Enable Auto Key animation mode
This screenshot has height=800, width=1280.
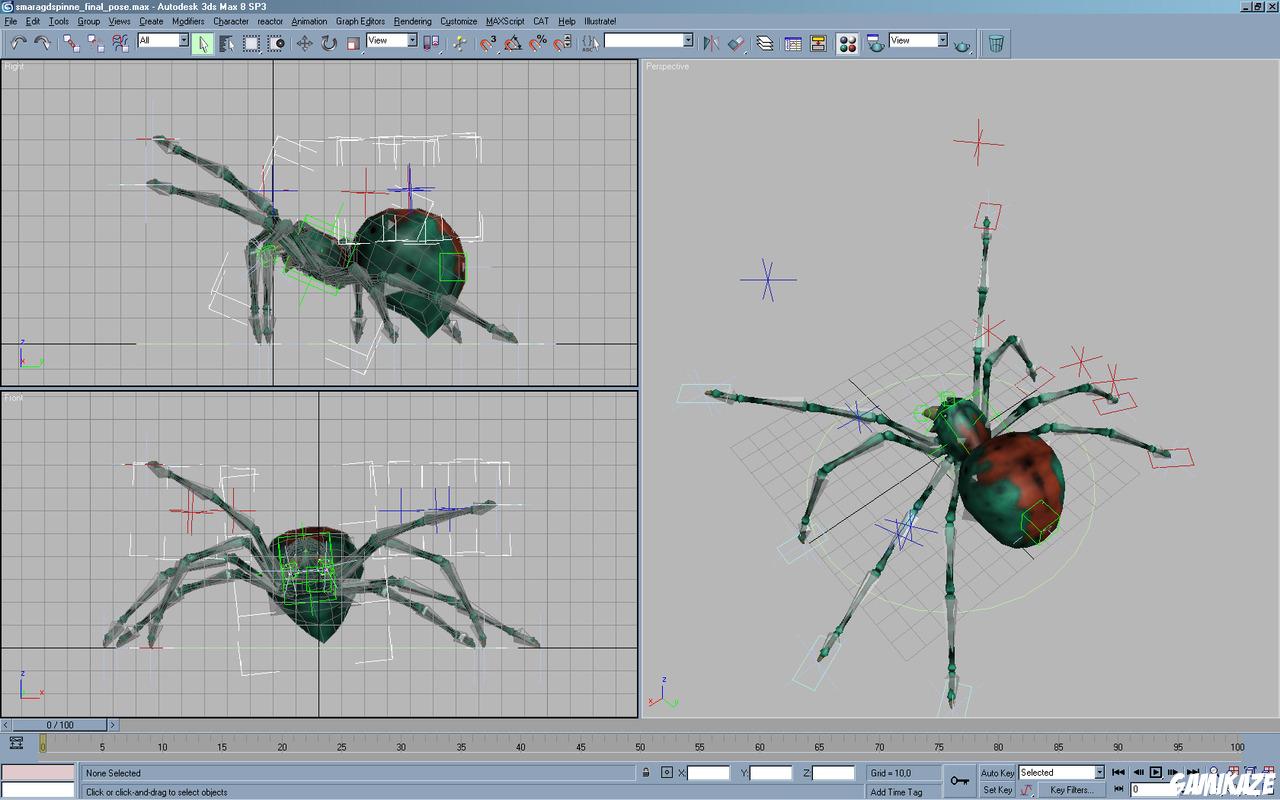(x=997, y=773)
